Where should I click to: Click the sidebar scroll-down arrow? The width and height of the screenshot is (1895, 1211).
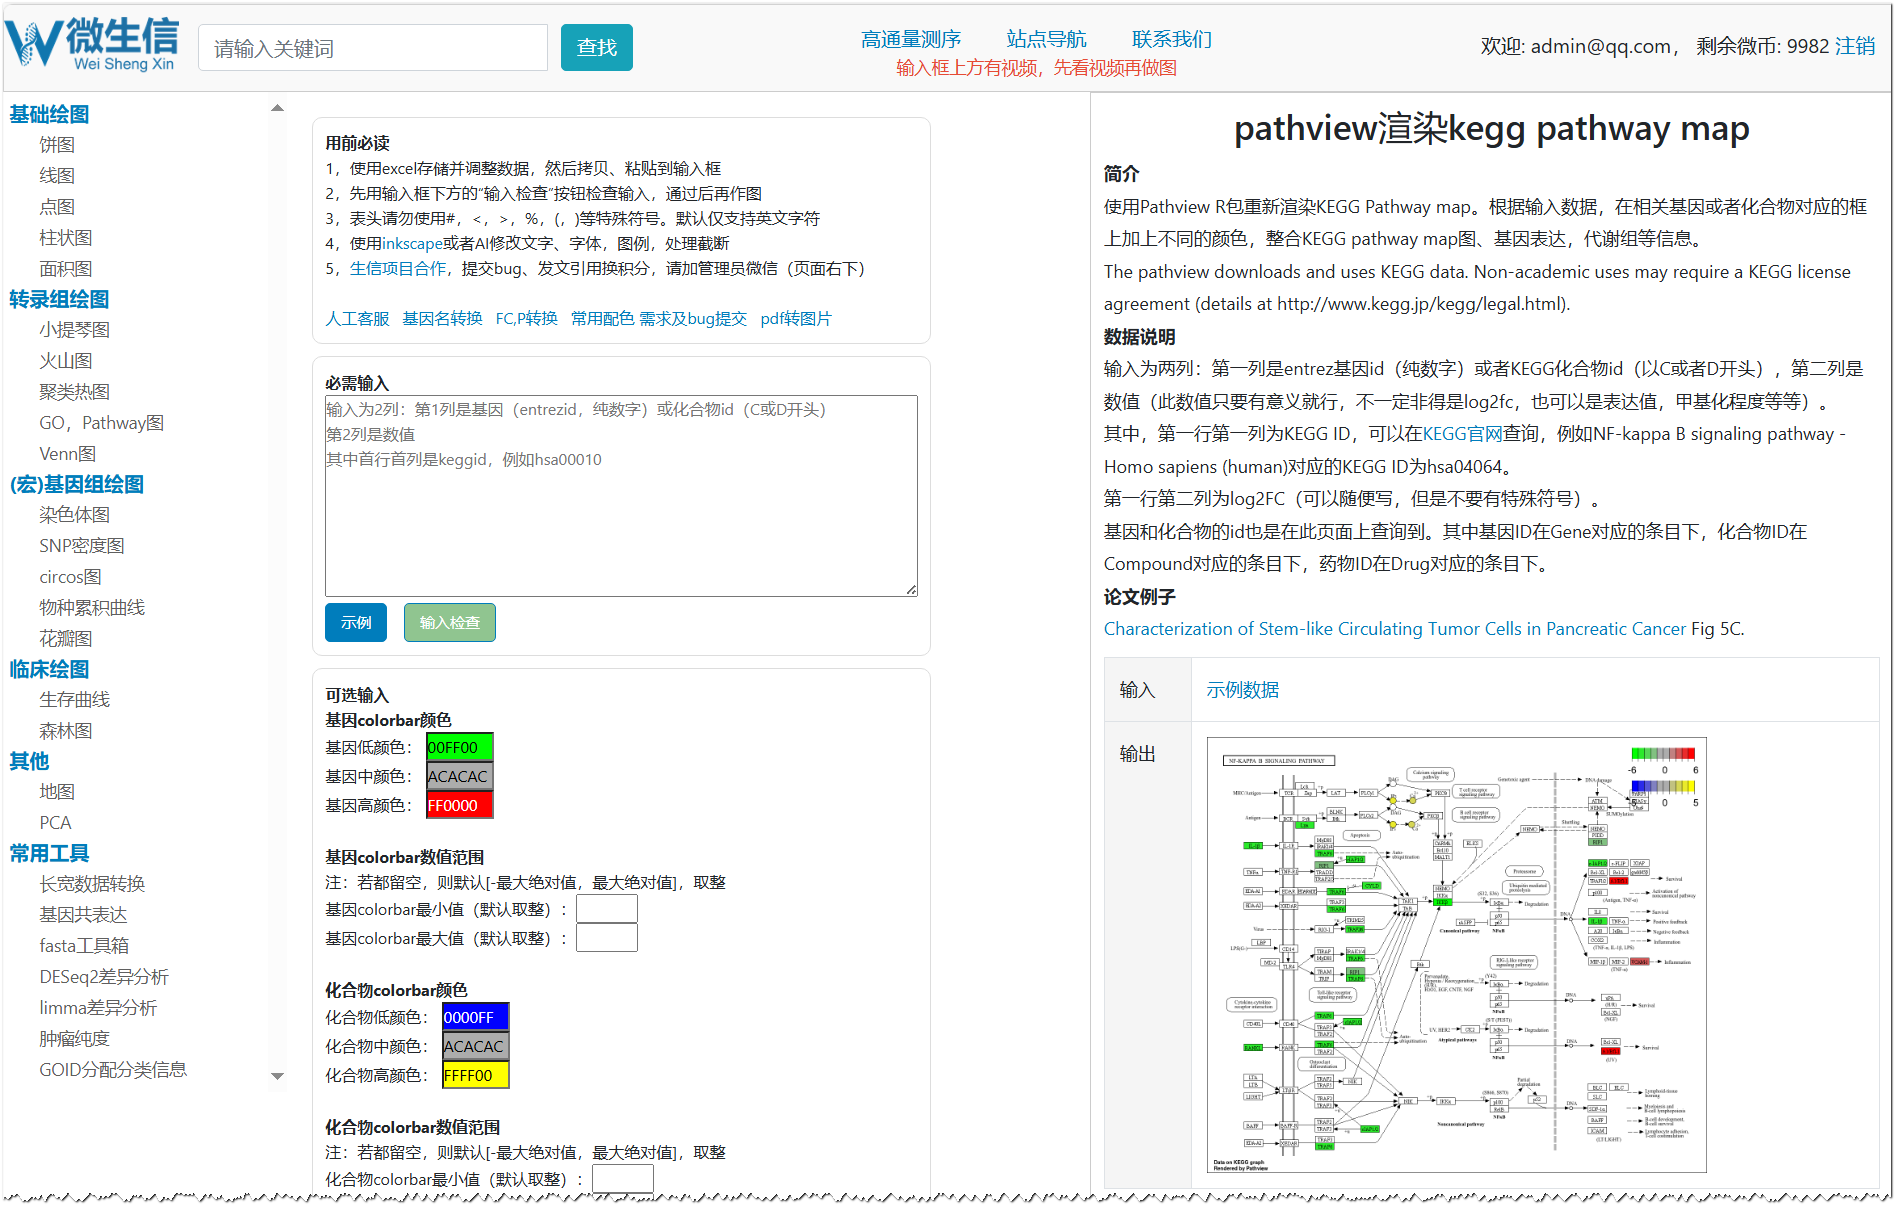click(277, 1076)
